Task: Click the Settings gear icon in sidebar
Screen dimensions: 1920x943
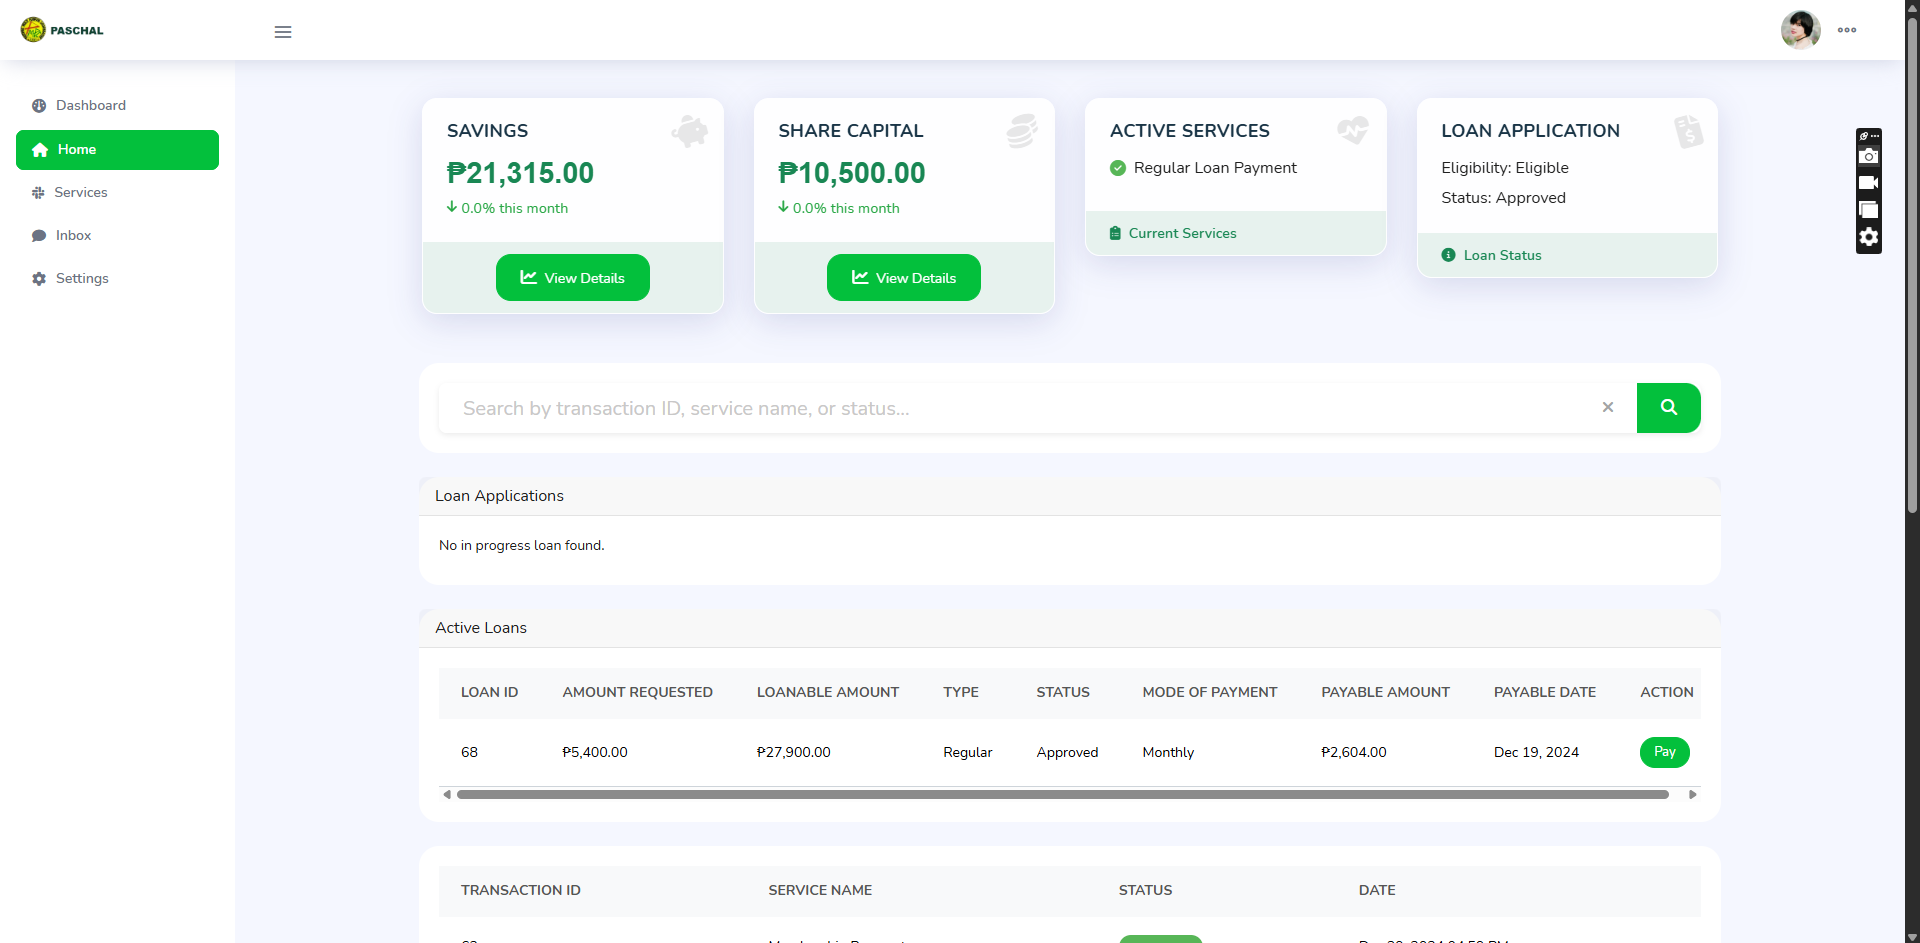Action: click(x=39, y=279)
